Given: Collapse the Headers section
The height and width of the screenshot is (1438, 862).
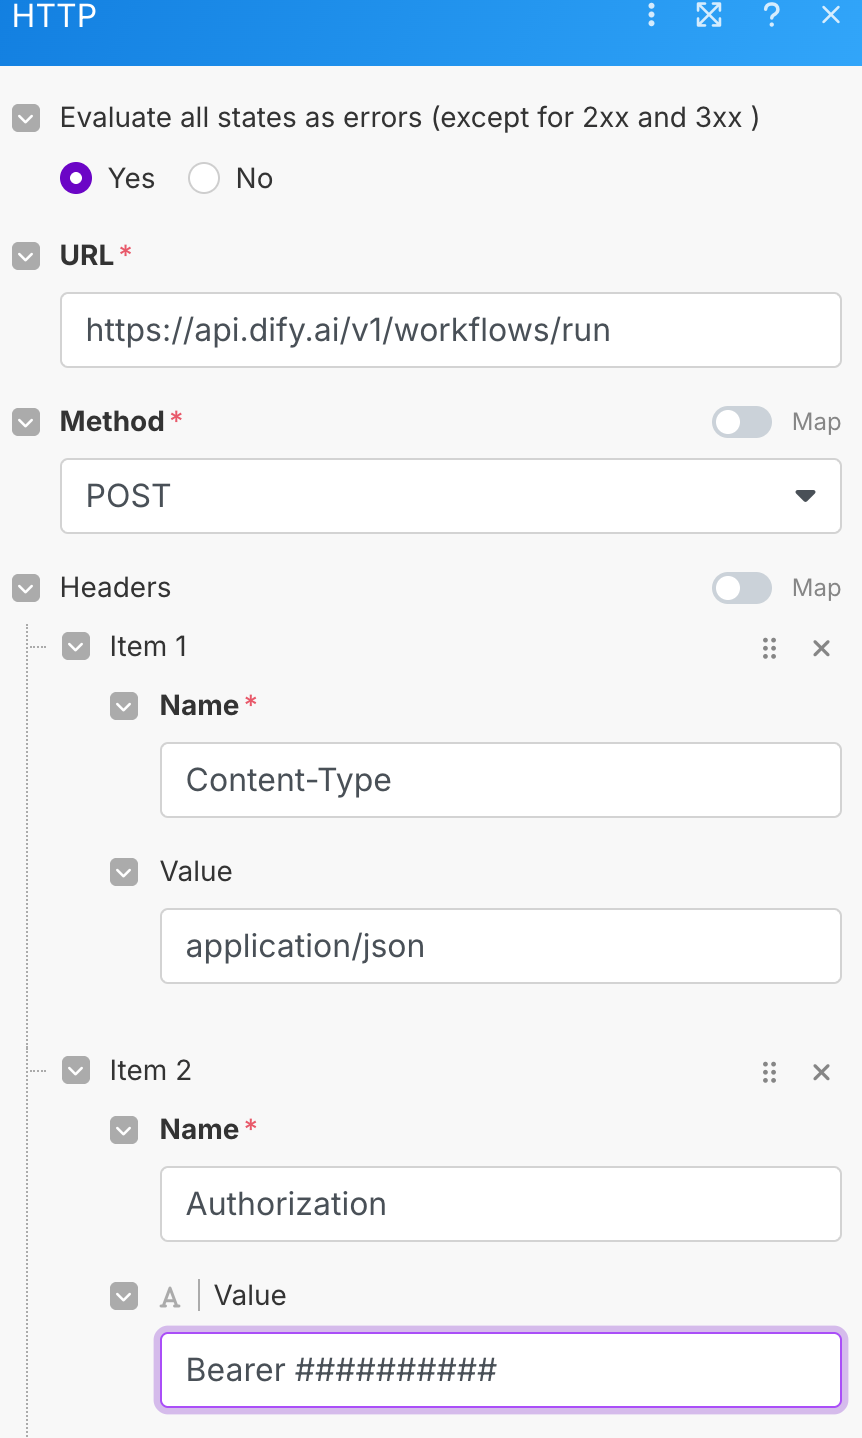Looking at the screenshot, I should 26,588.
